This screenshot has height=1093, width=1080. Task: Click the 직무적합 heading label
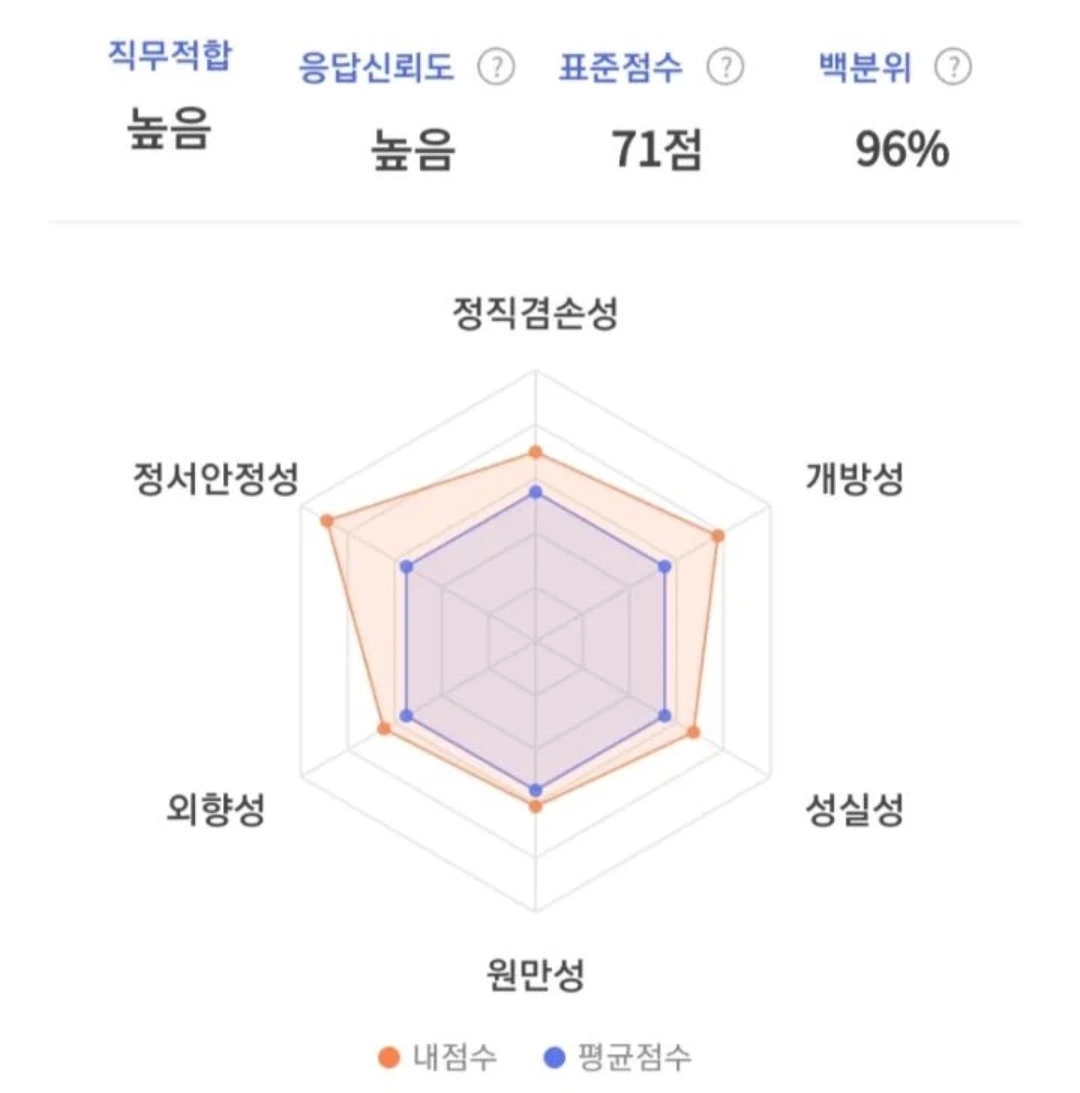169,56
